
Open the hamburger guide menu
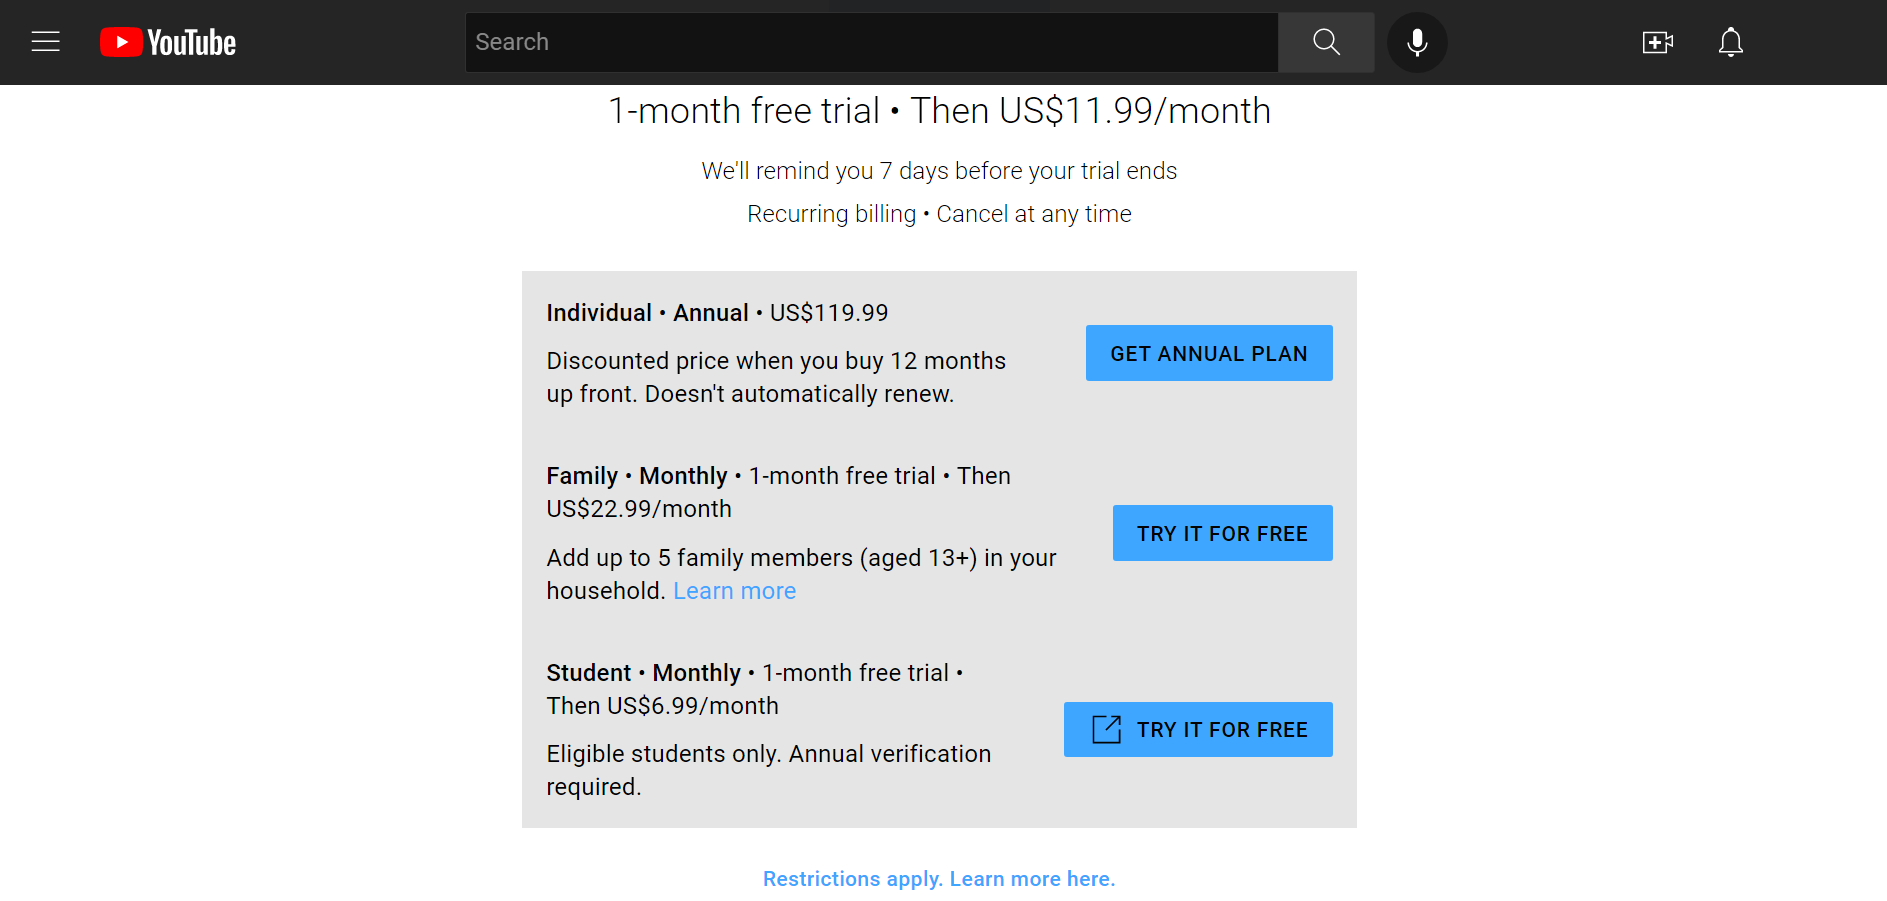pyautogui.click(x=46, y=42)
